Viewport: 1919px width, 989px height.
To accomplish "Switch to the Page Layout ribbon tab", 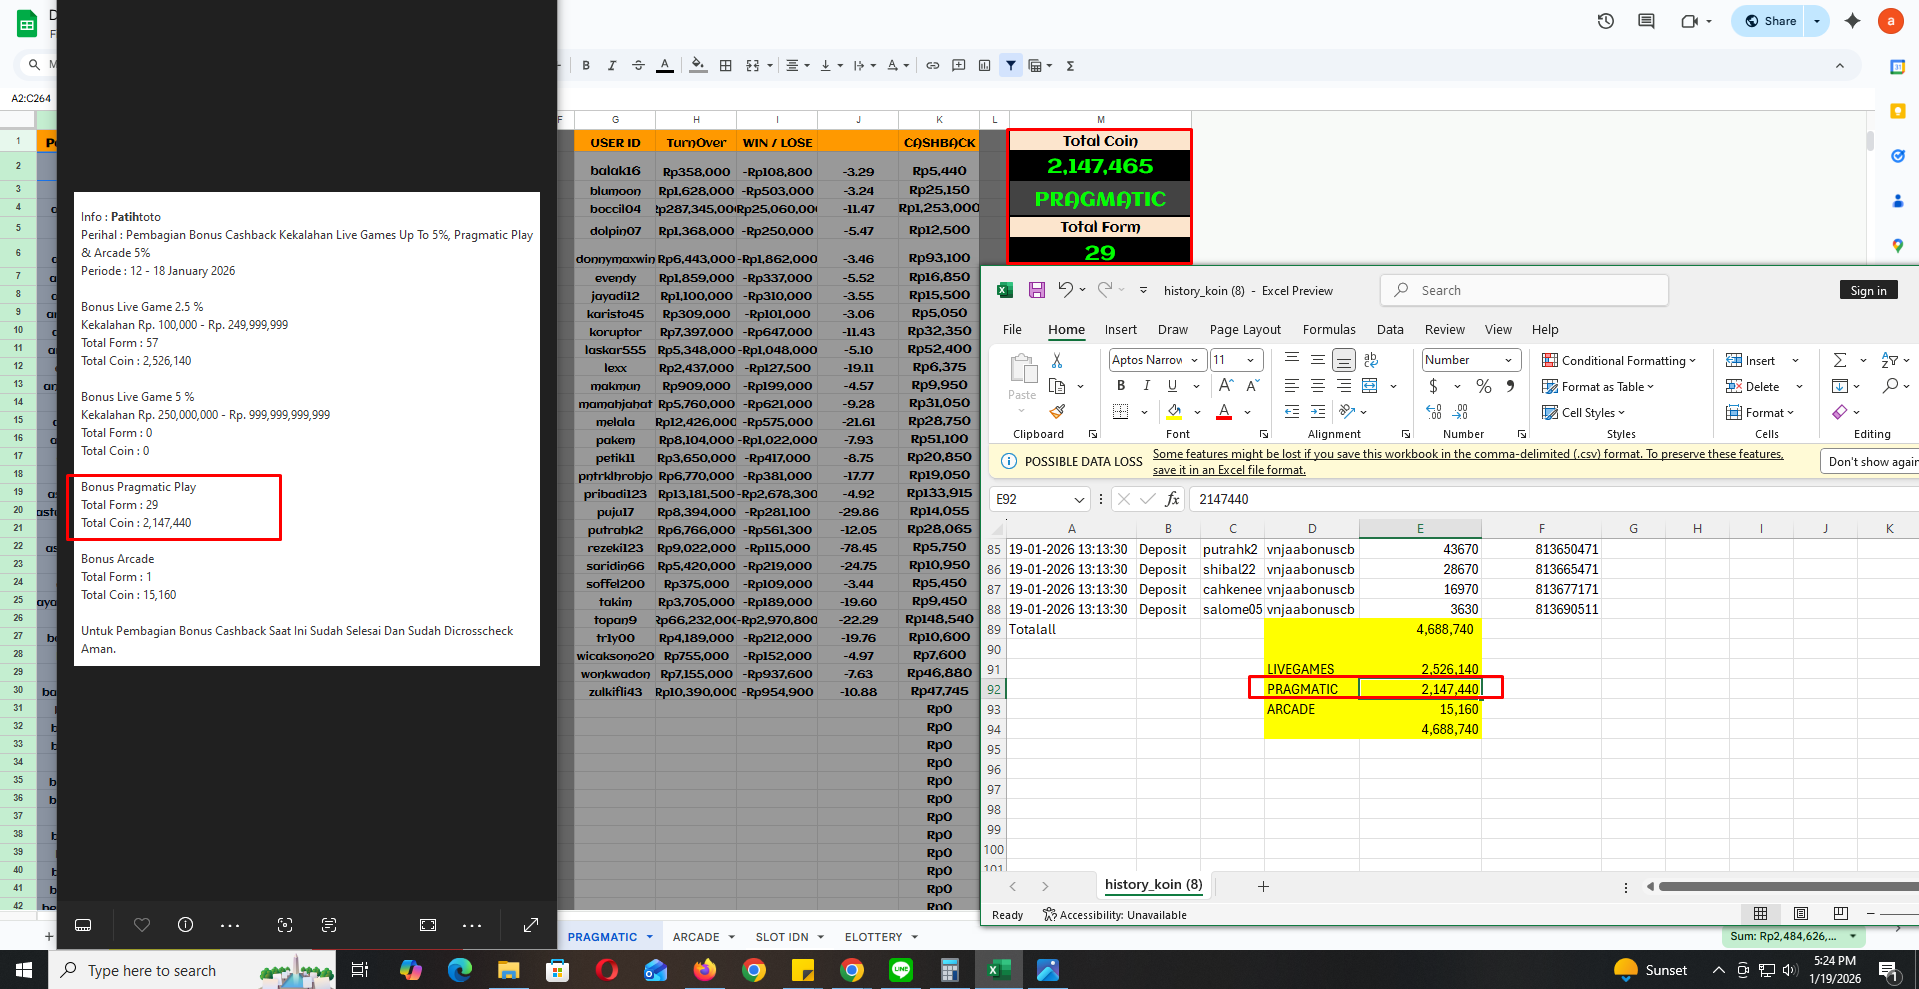I will click(x=1245, y=329).
